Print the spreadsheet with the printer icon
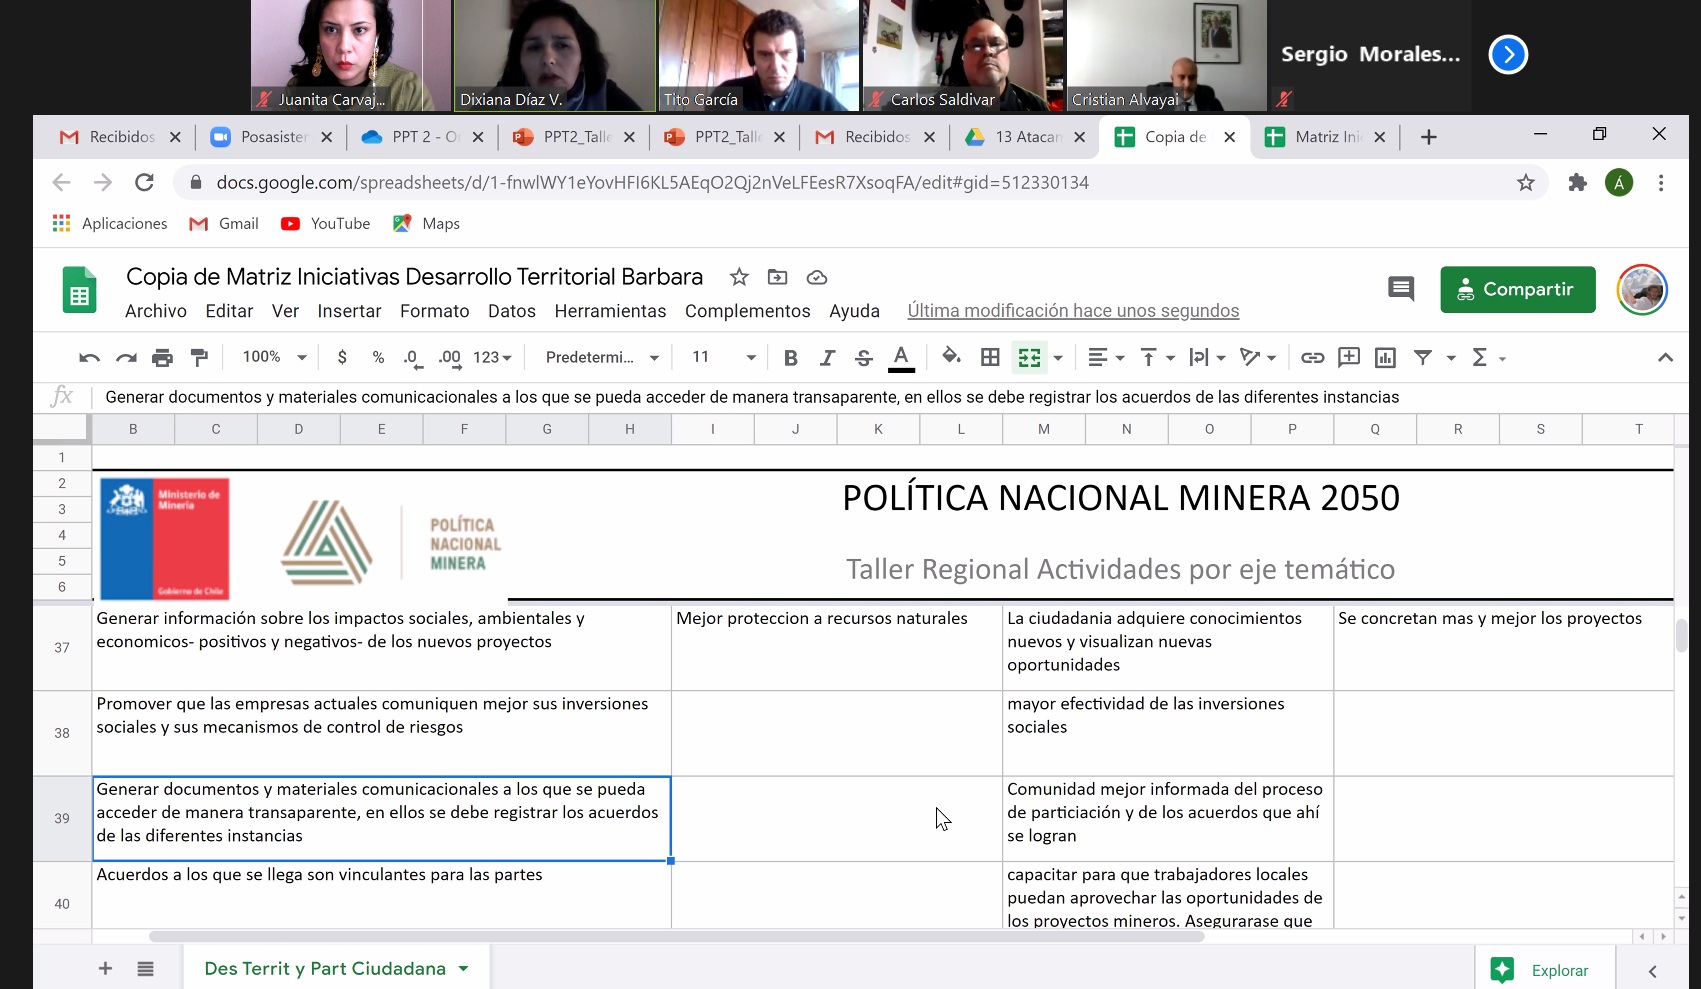 pos(162,358)
